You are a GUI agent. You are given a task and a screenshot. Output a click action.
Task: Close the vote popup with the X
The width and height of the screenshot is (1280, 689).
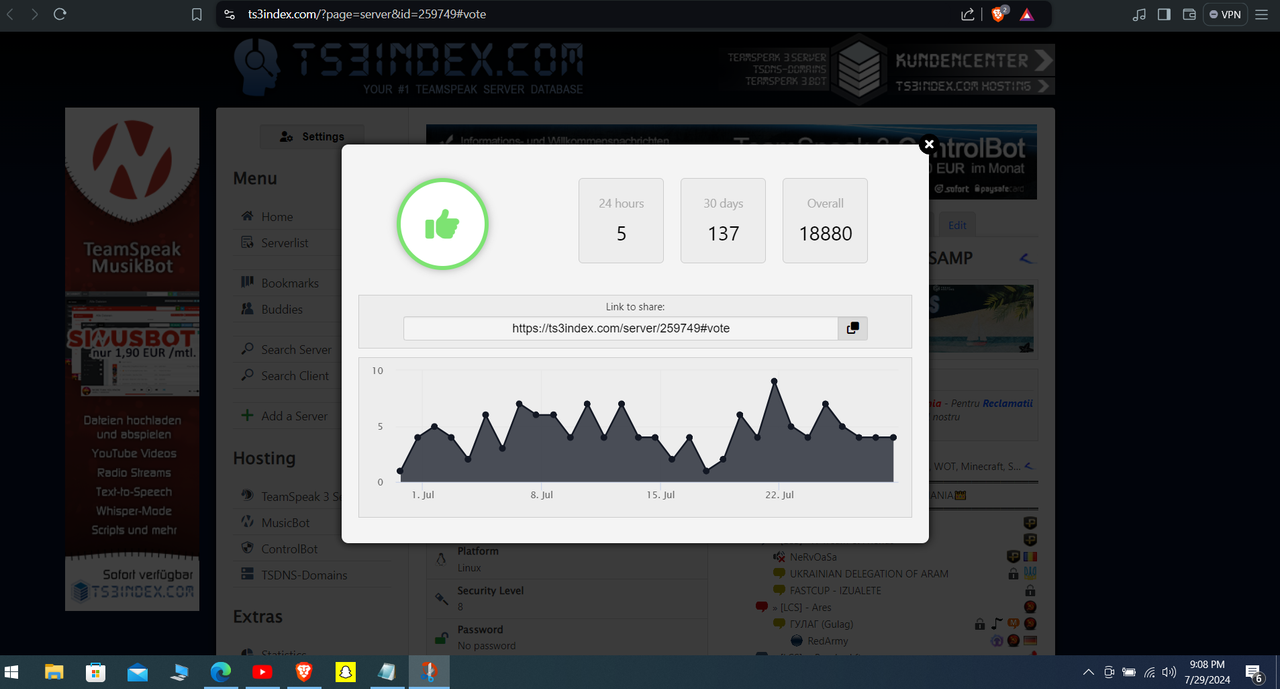coord(928,145)
